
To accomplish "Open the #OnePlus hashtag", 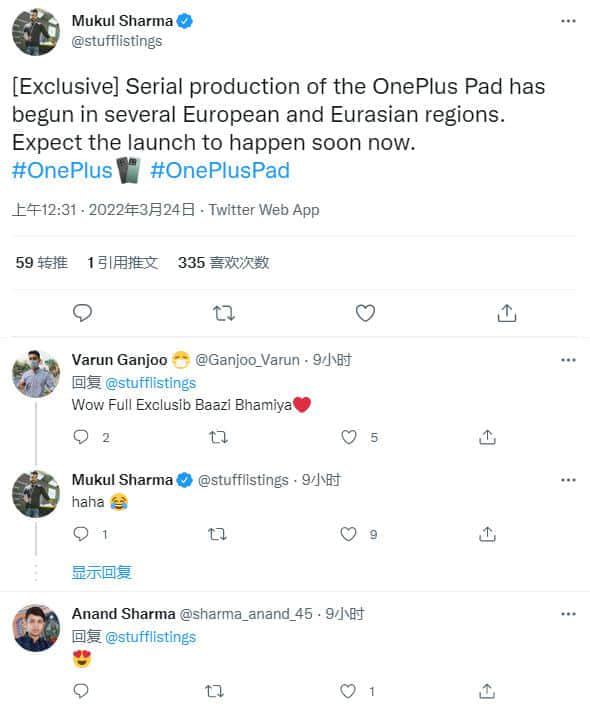I will click(x=62, y=170).
